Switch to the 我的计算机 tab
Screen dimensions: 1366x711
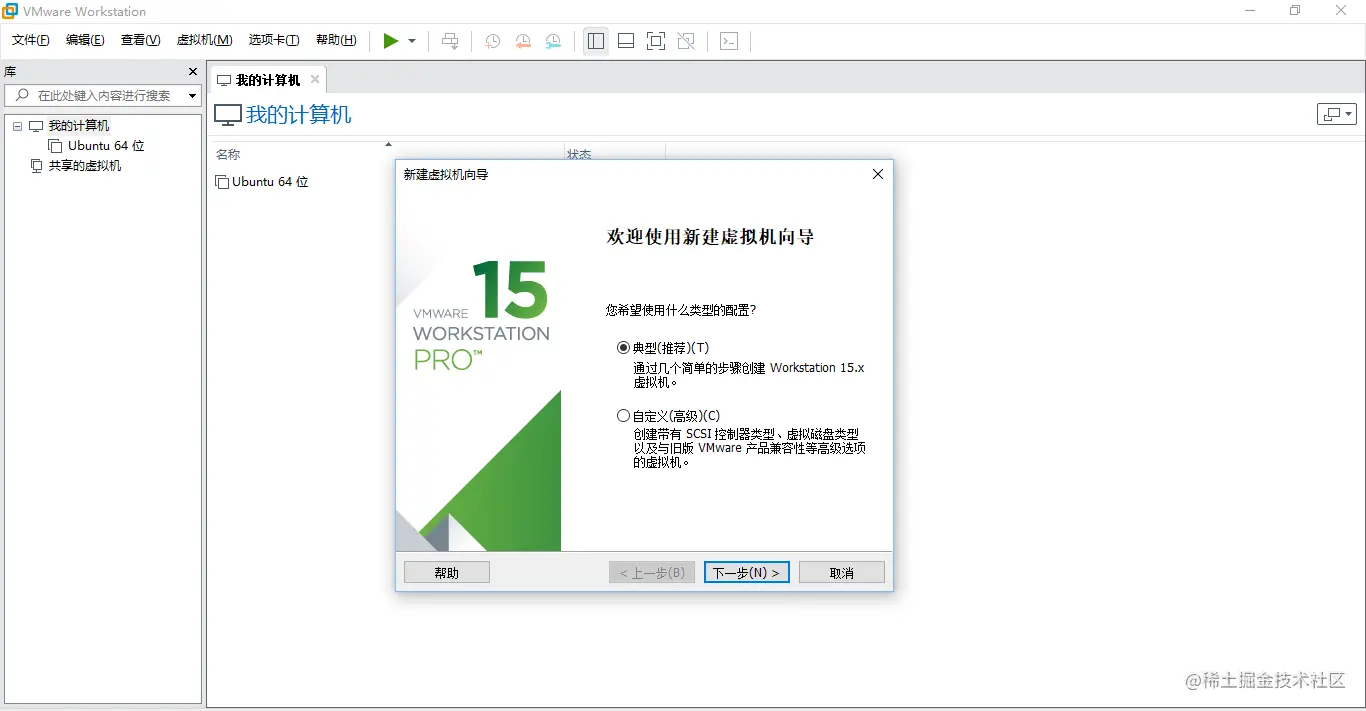[268, 80]
